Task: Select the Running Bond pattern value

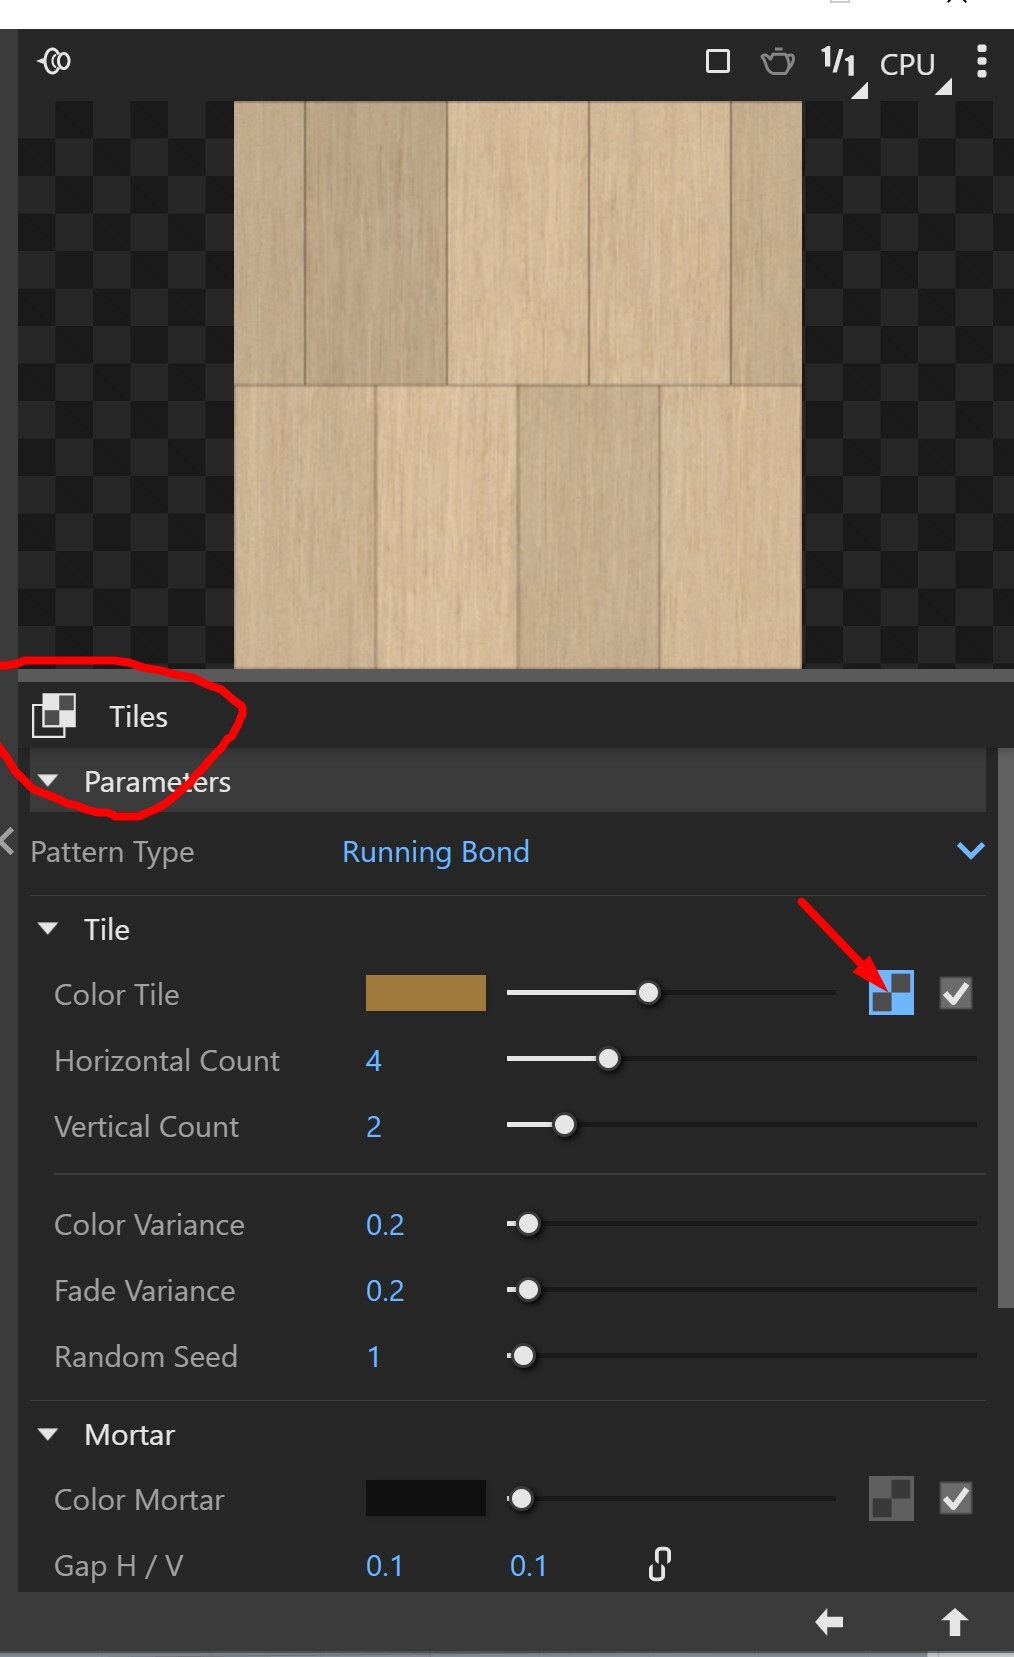Action: [x=436, y=852]
